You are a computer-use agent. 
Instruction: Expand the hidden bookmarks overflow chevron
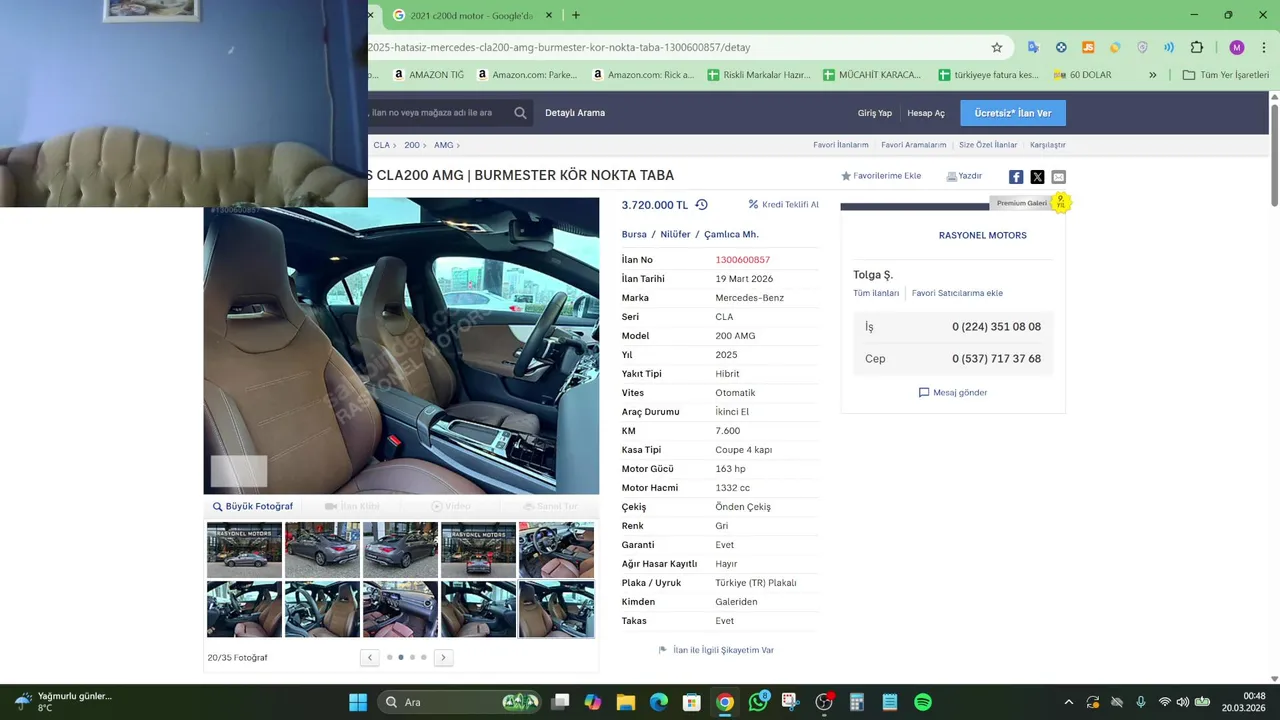pyautogui.click(x=1152, y=75)
